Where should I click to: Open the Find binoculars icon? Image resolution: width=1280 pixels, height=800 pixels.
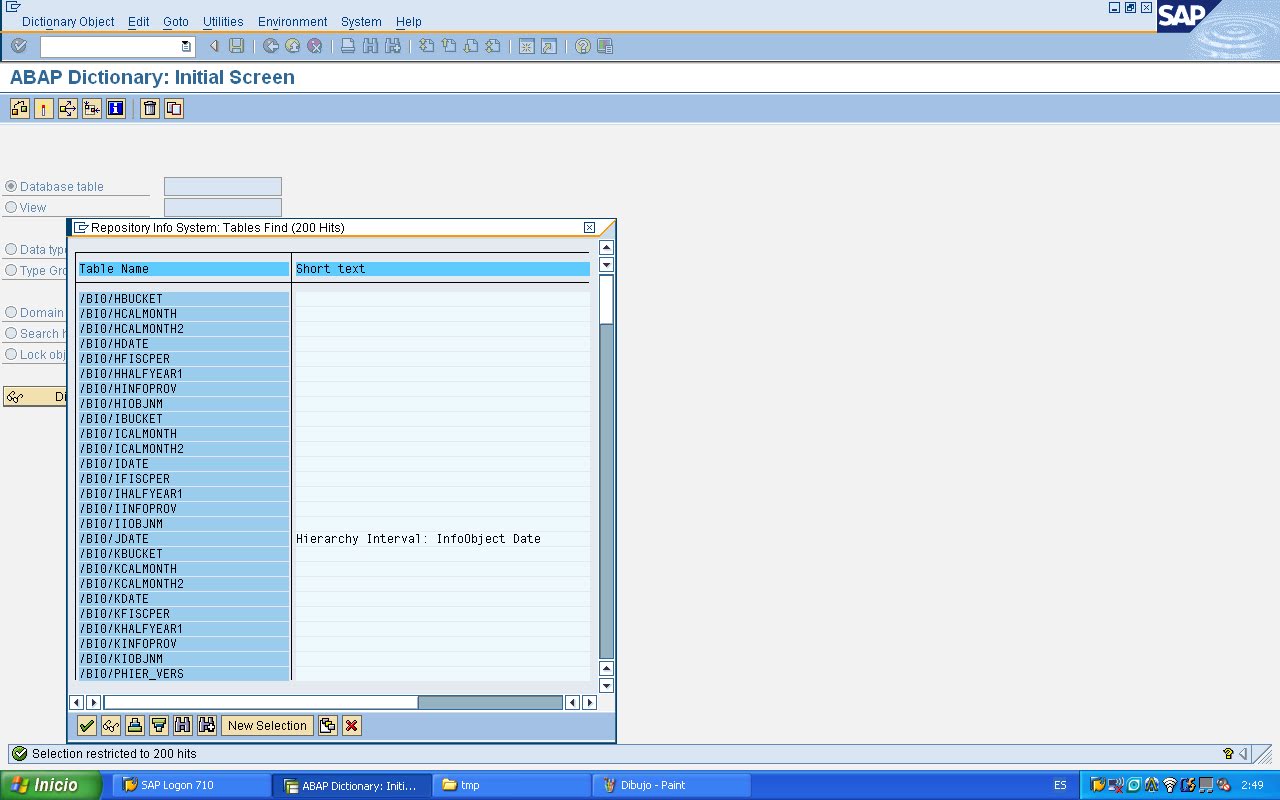pos(182,725)
